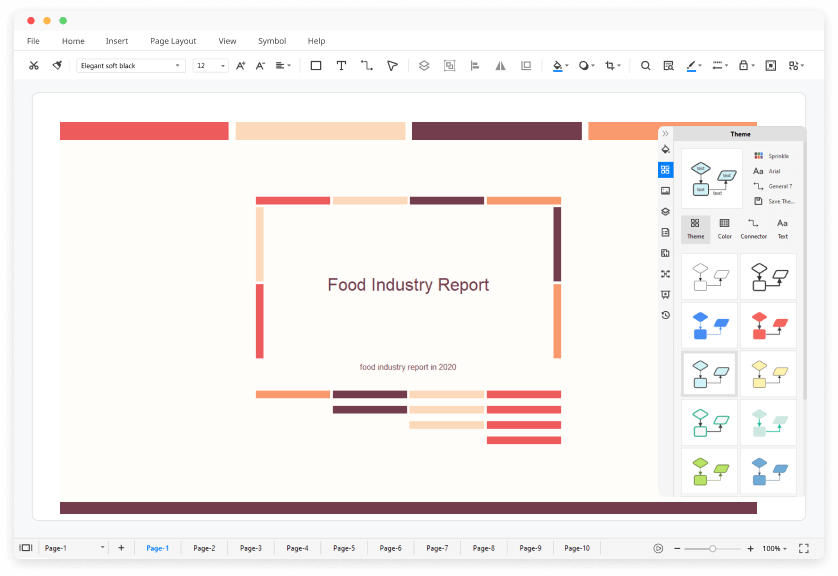
Task: Switch to the Page-10 tab
Action: [577, 548]
